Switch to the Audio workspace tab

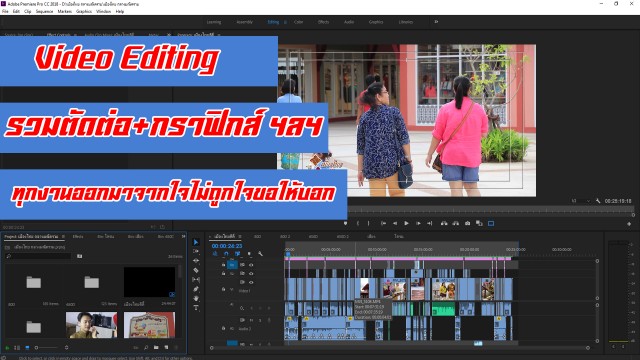pos(349,22)
